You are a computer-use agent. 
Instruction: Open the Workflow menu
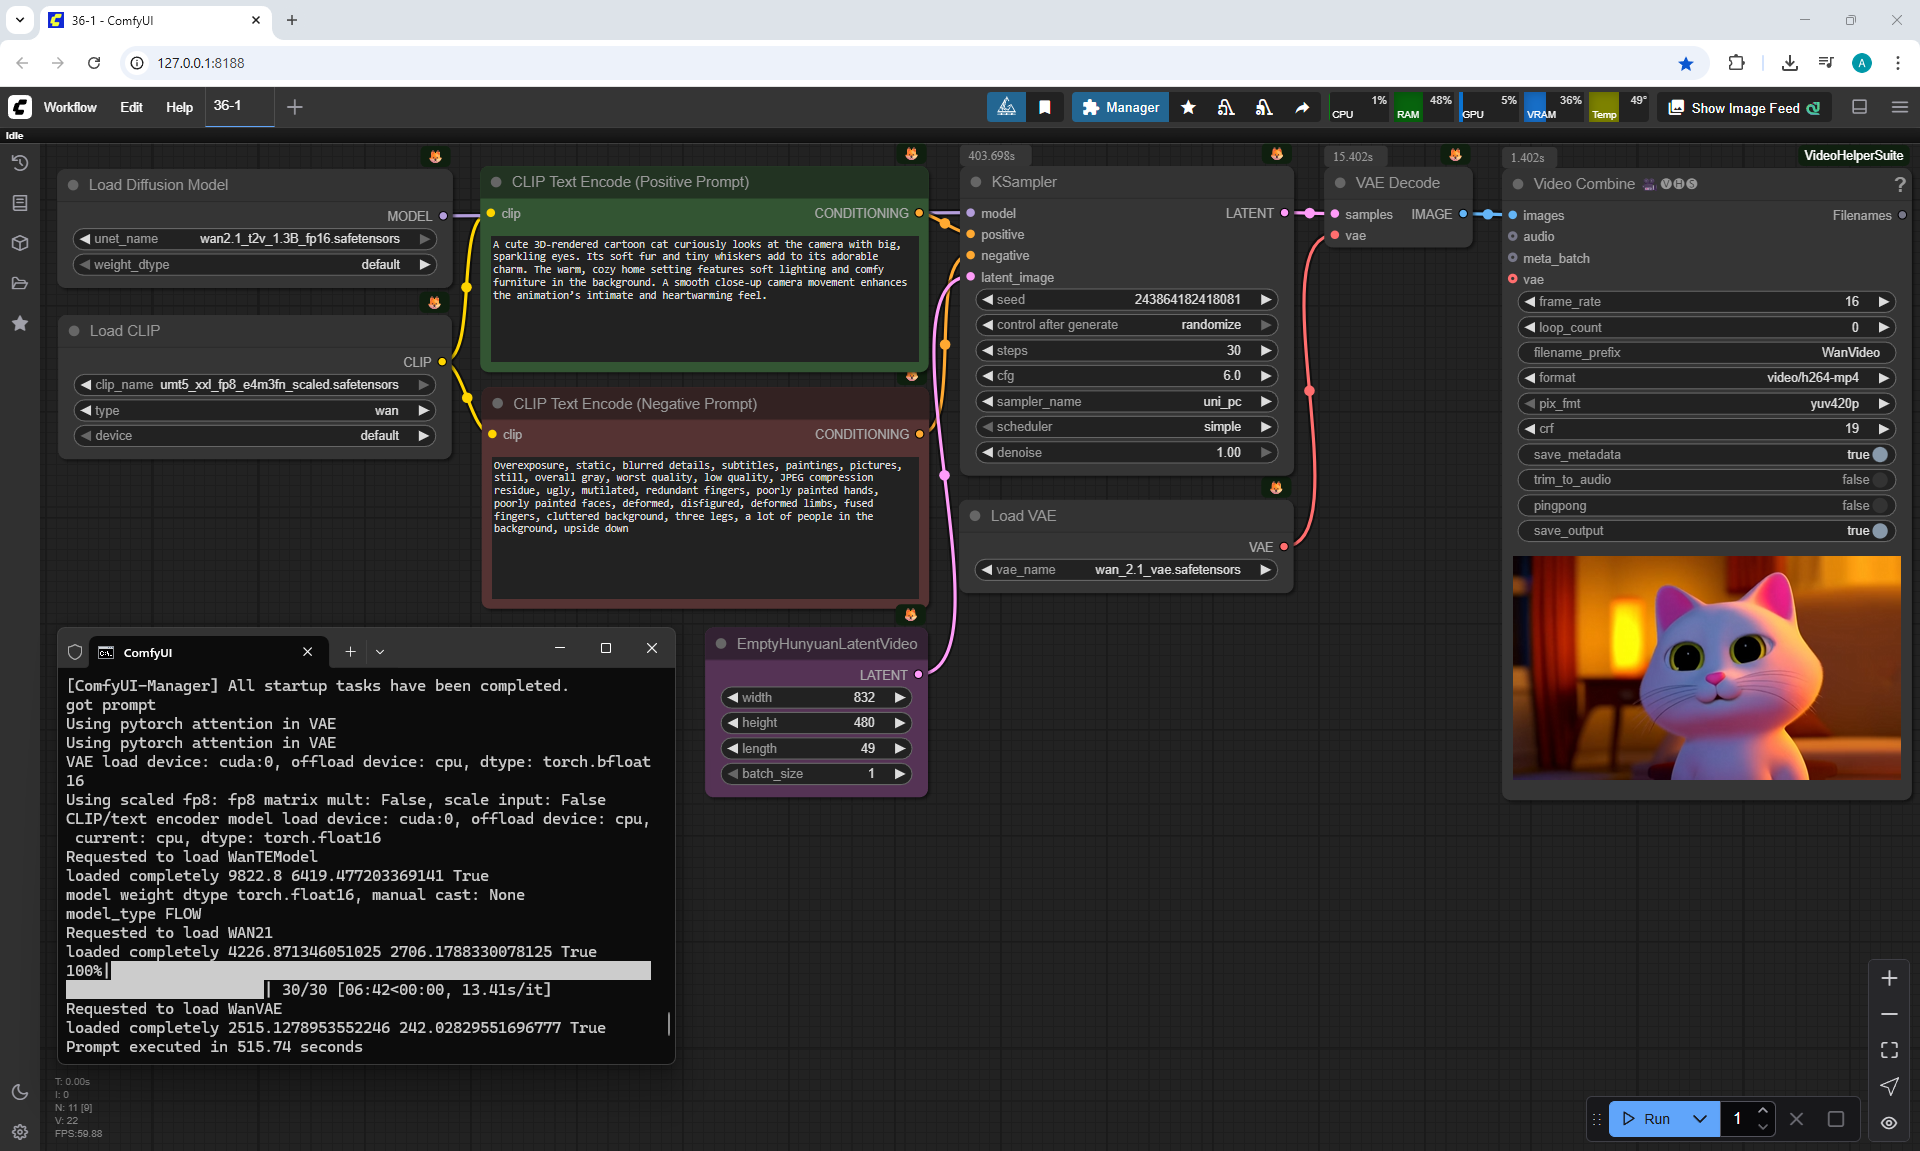[70, 107]
